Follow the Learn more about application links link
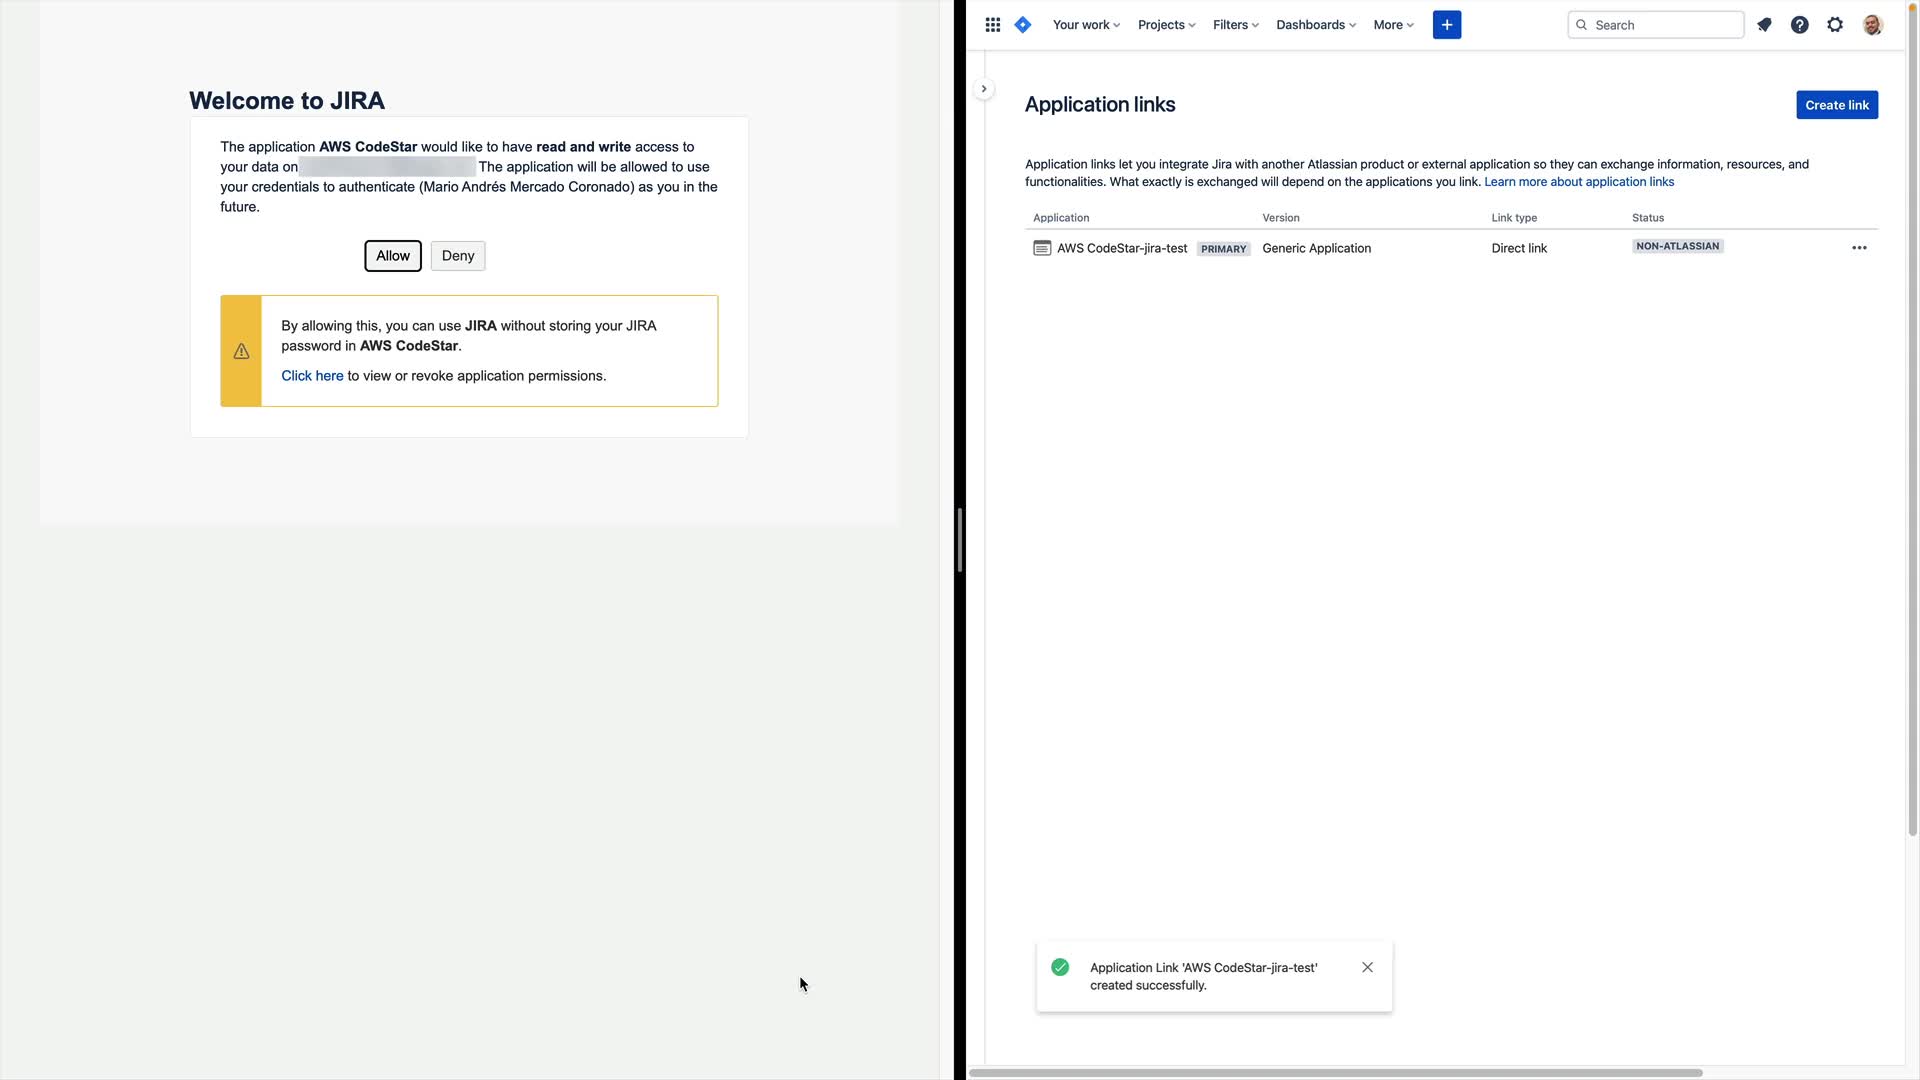The image size is (1920, 1080). (x=1579, y=182)
